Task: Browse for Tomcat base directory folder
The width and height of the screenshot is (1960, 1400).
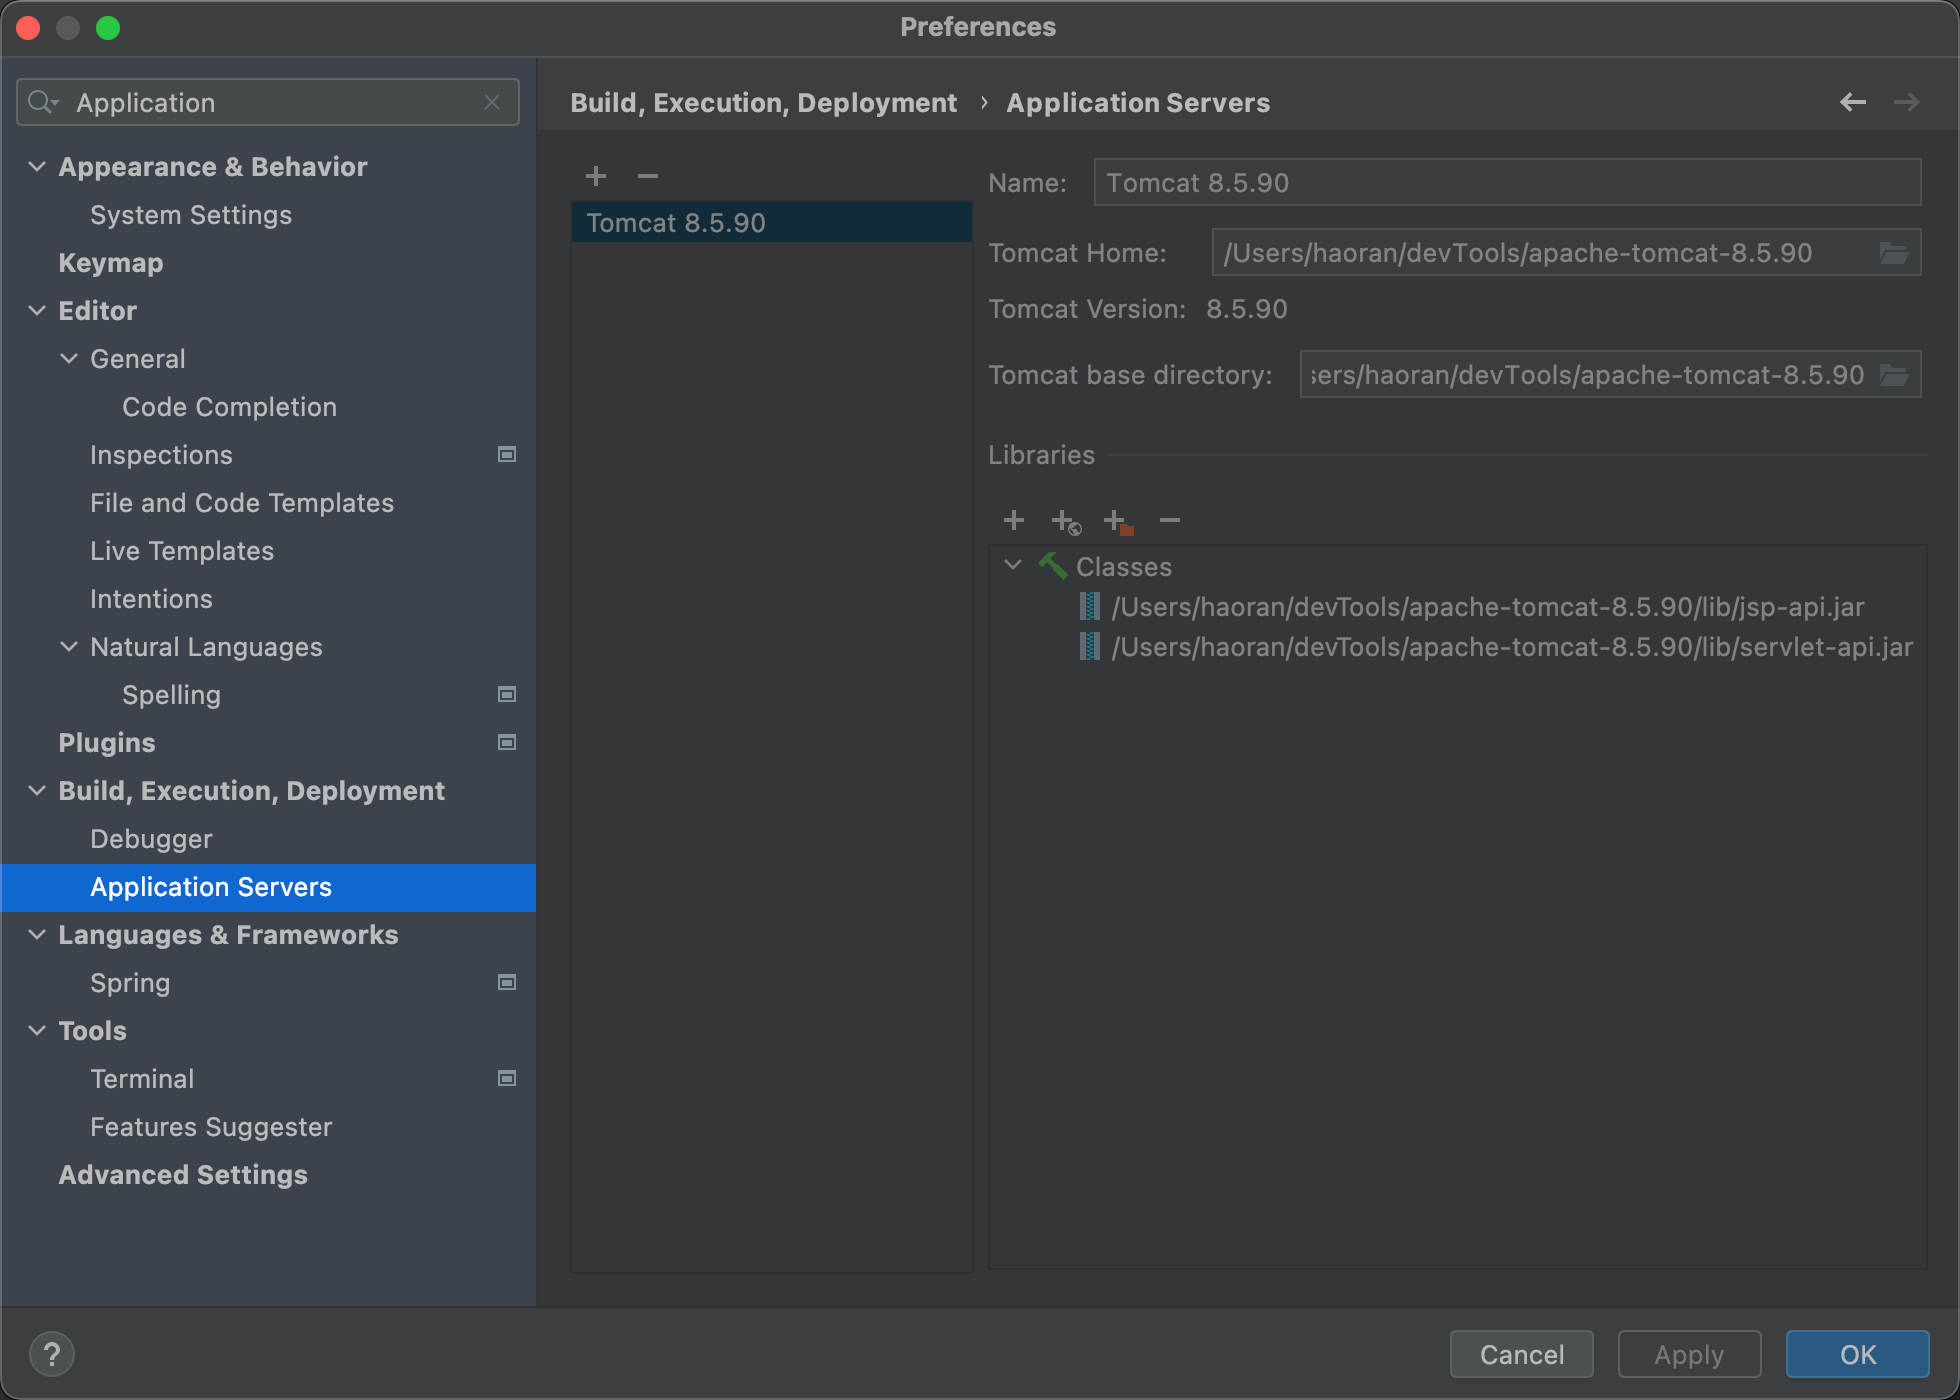Action: point(1894,375)
